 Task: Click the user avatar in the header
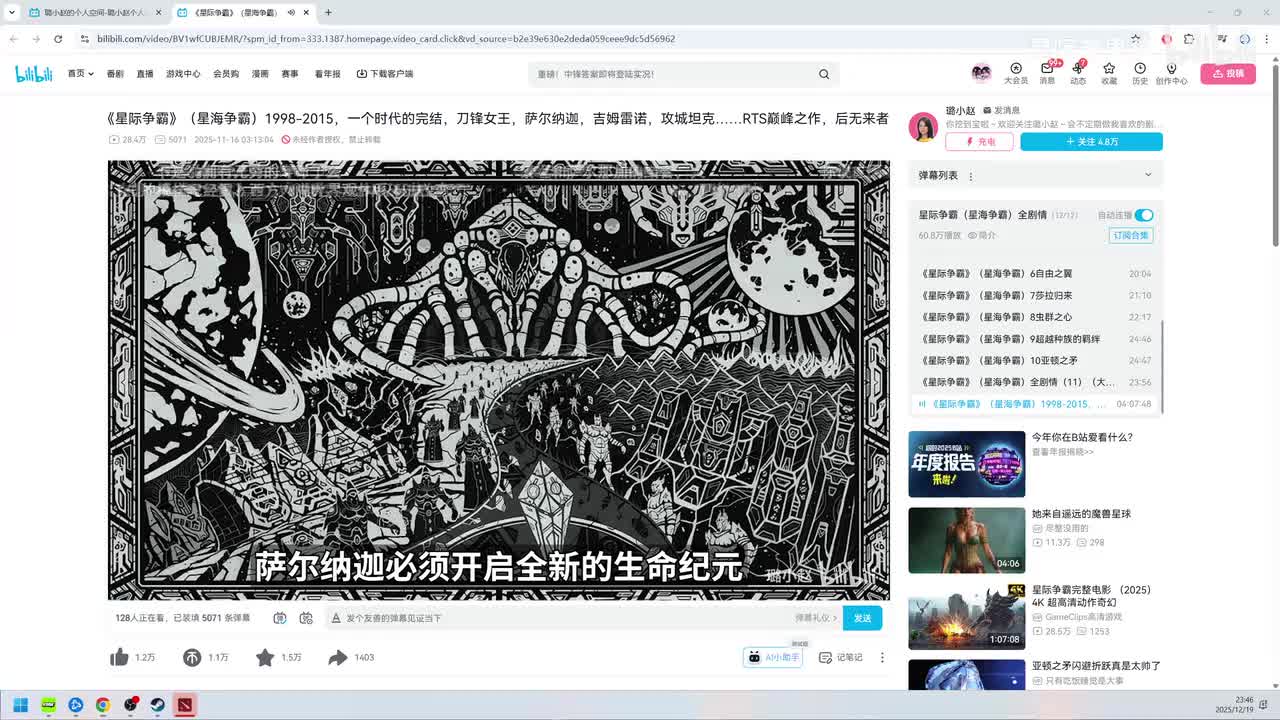click(981, 73)
